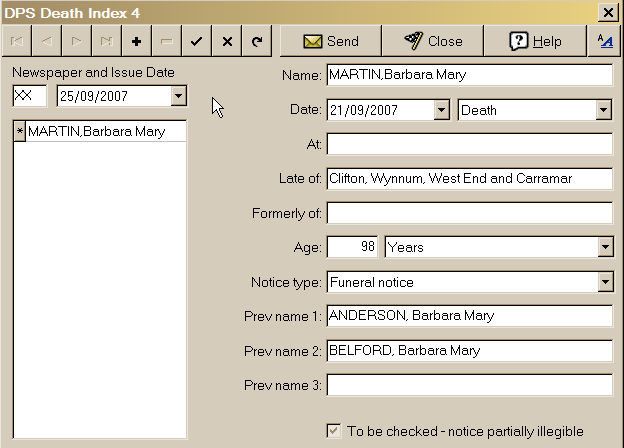Click the refresh data icon
The image size is (624, 448).
[x=257, y=41]
